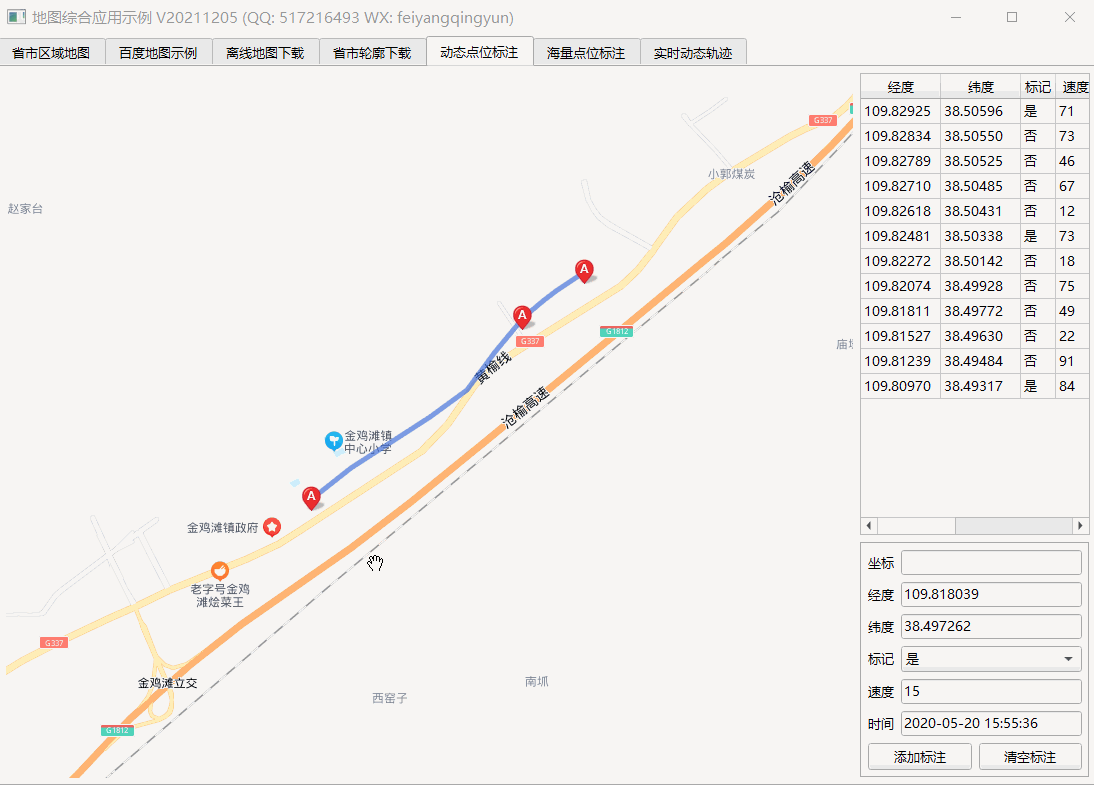
Task: Select the table row with 109.82481
Action: [x=975, y=236]
